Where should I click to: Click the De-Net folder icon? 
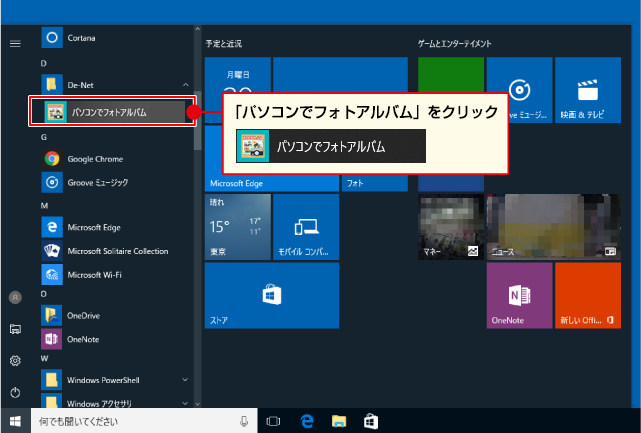[x=52, y=85]
